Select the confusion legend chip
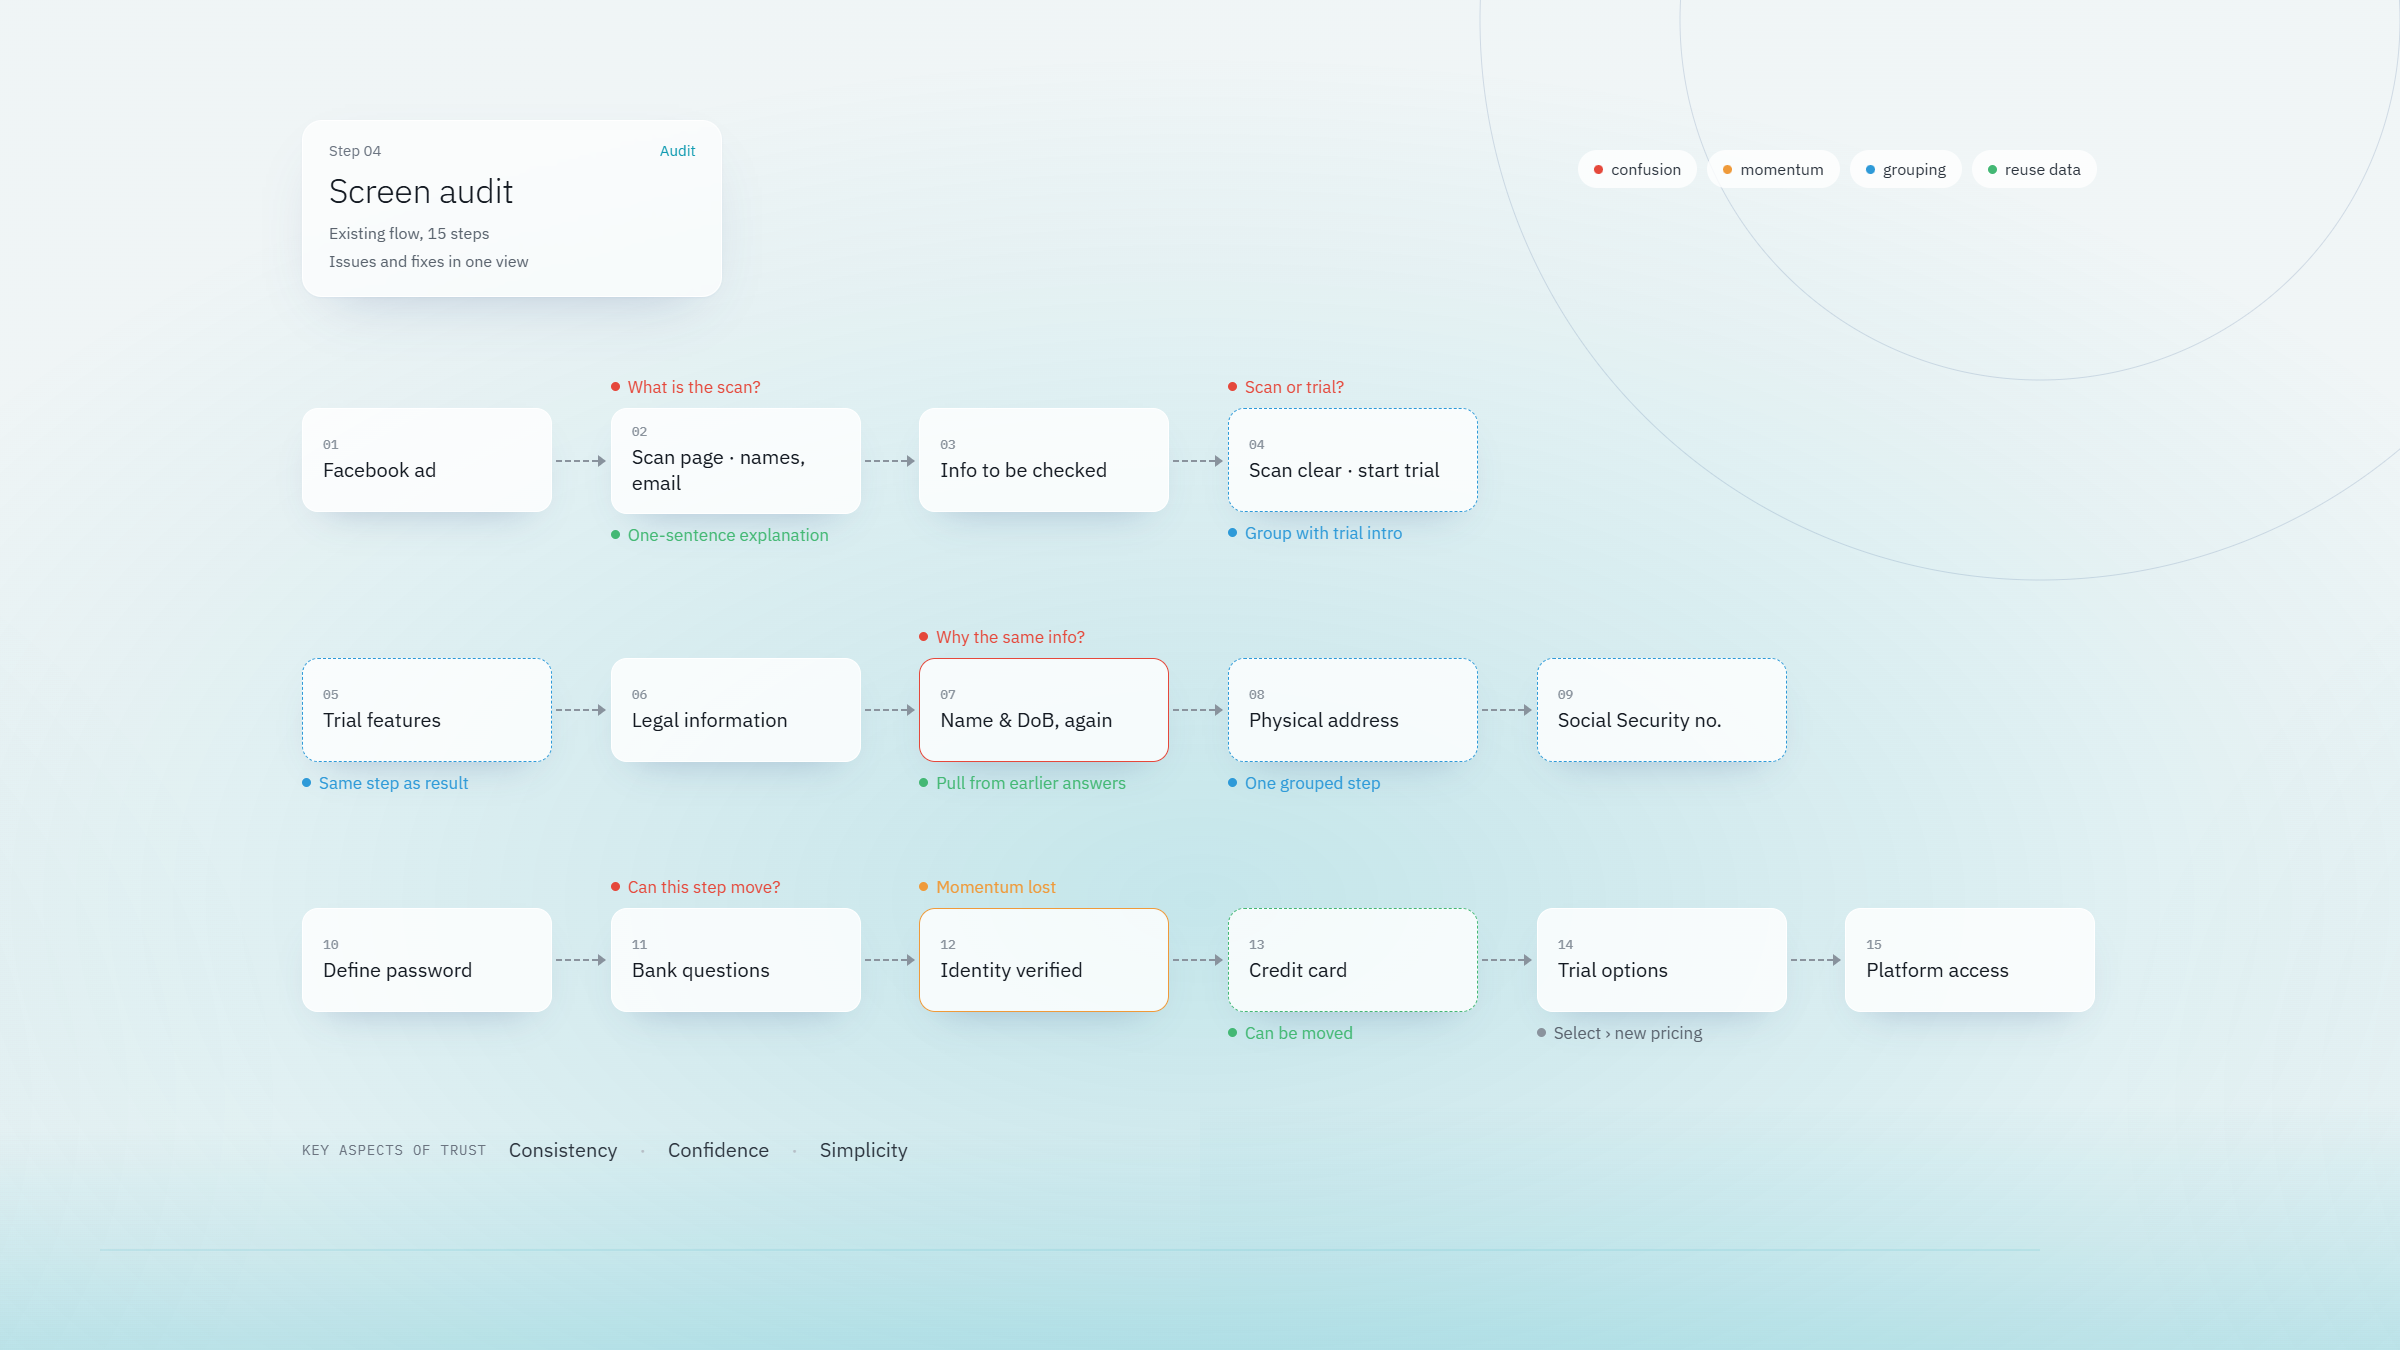The image size is (2400, 1350). coord(1637,170)
